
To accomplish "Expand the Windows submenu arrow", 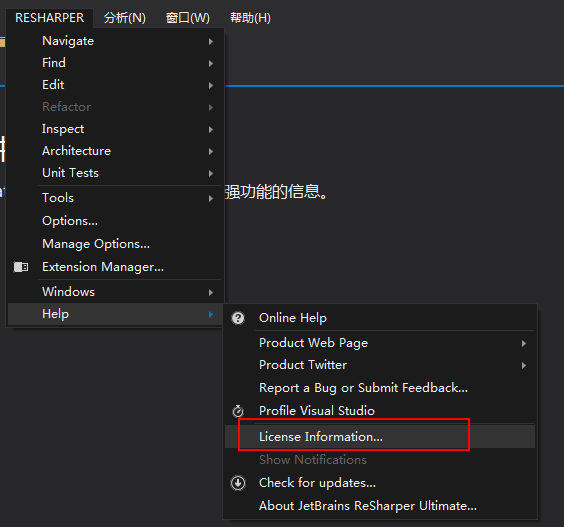I will [x=211, y=292].
